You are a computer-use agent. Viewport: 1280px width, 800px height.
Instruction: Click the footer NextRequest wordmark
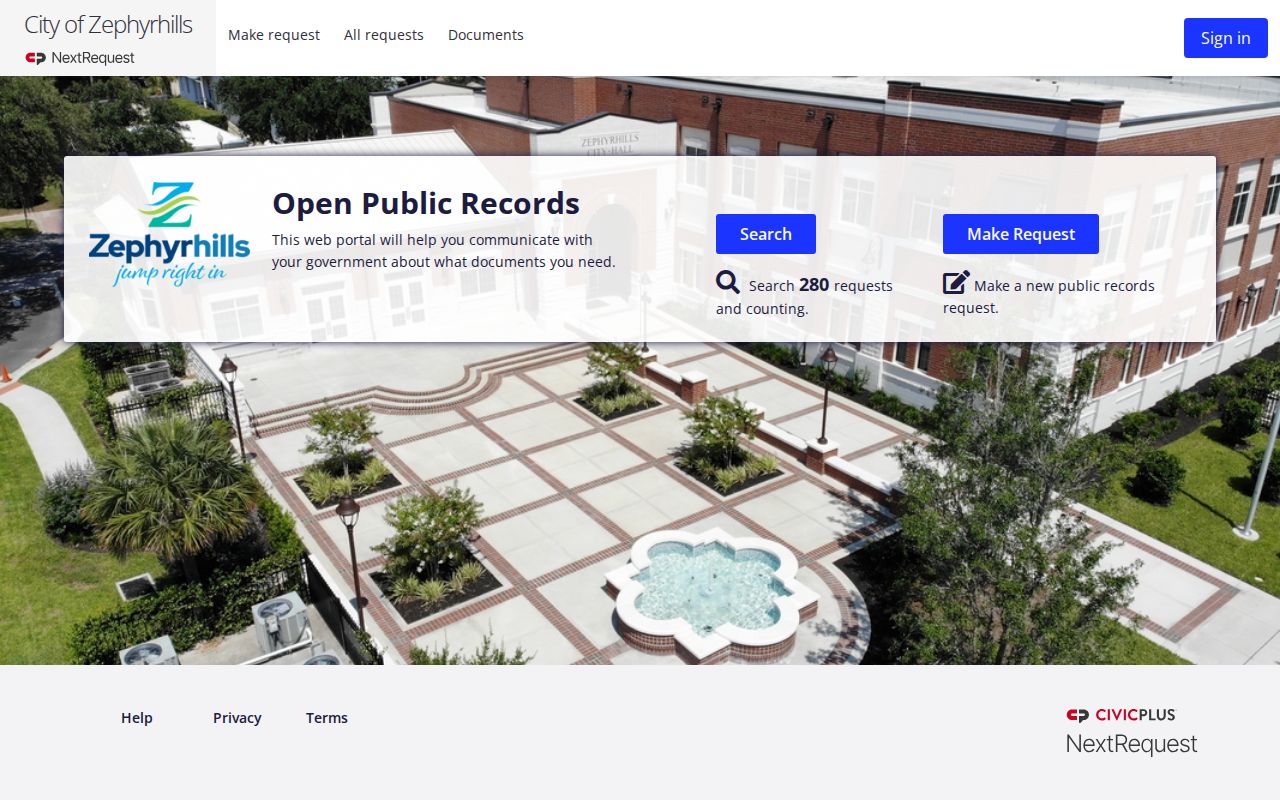[x=1131, y=744]
